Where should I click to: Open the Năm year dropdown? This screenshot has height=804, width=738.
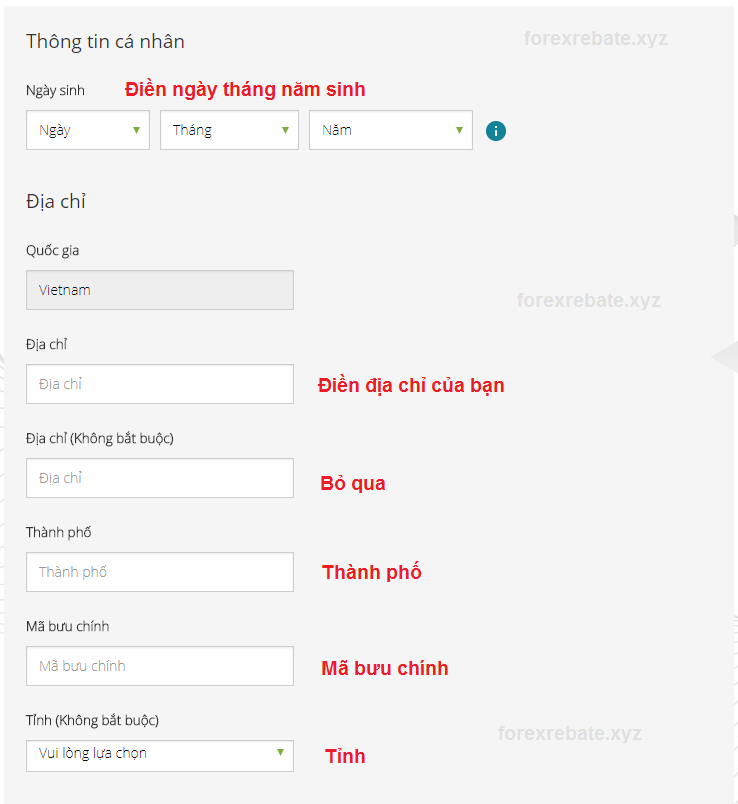(x=390, y=130)
